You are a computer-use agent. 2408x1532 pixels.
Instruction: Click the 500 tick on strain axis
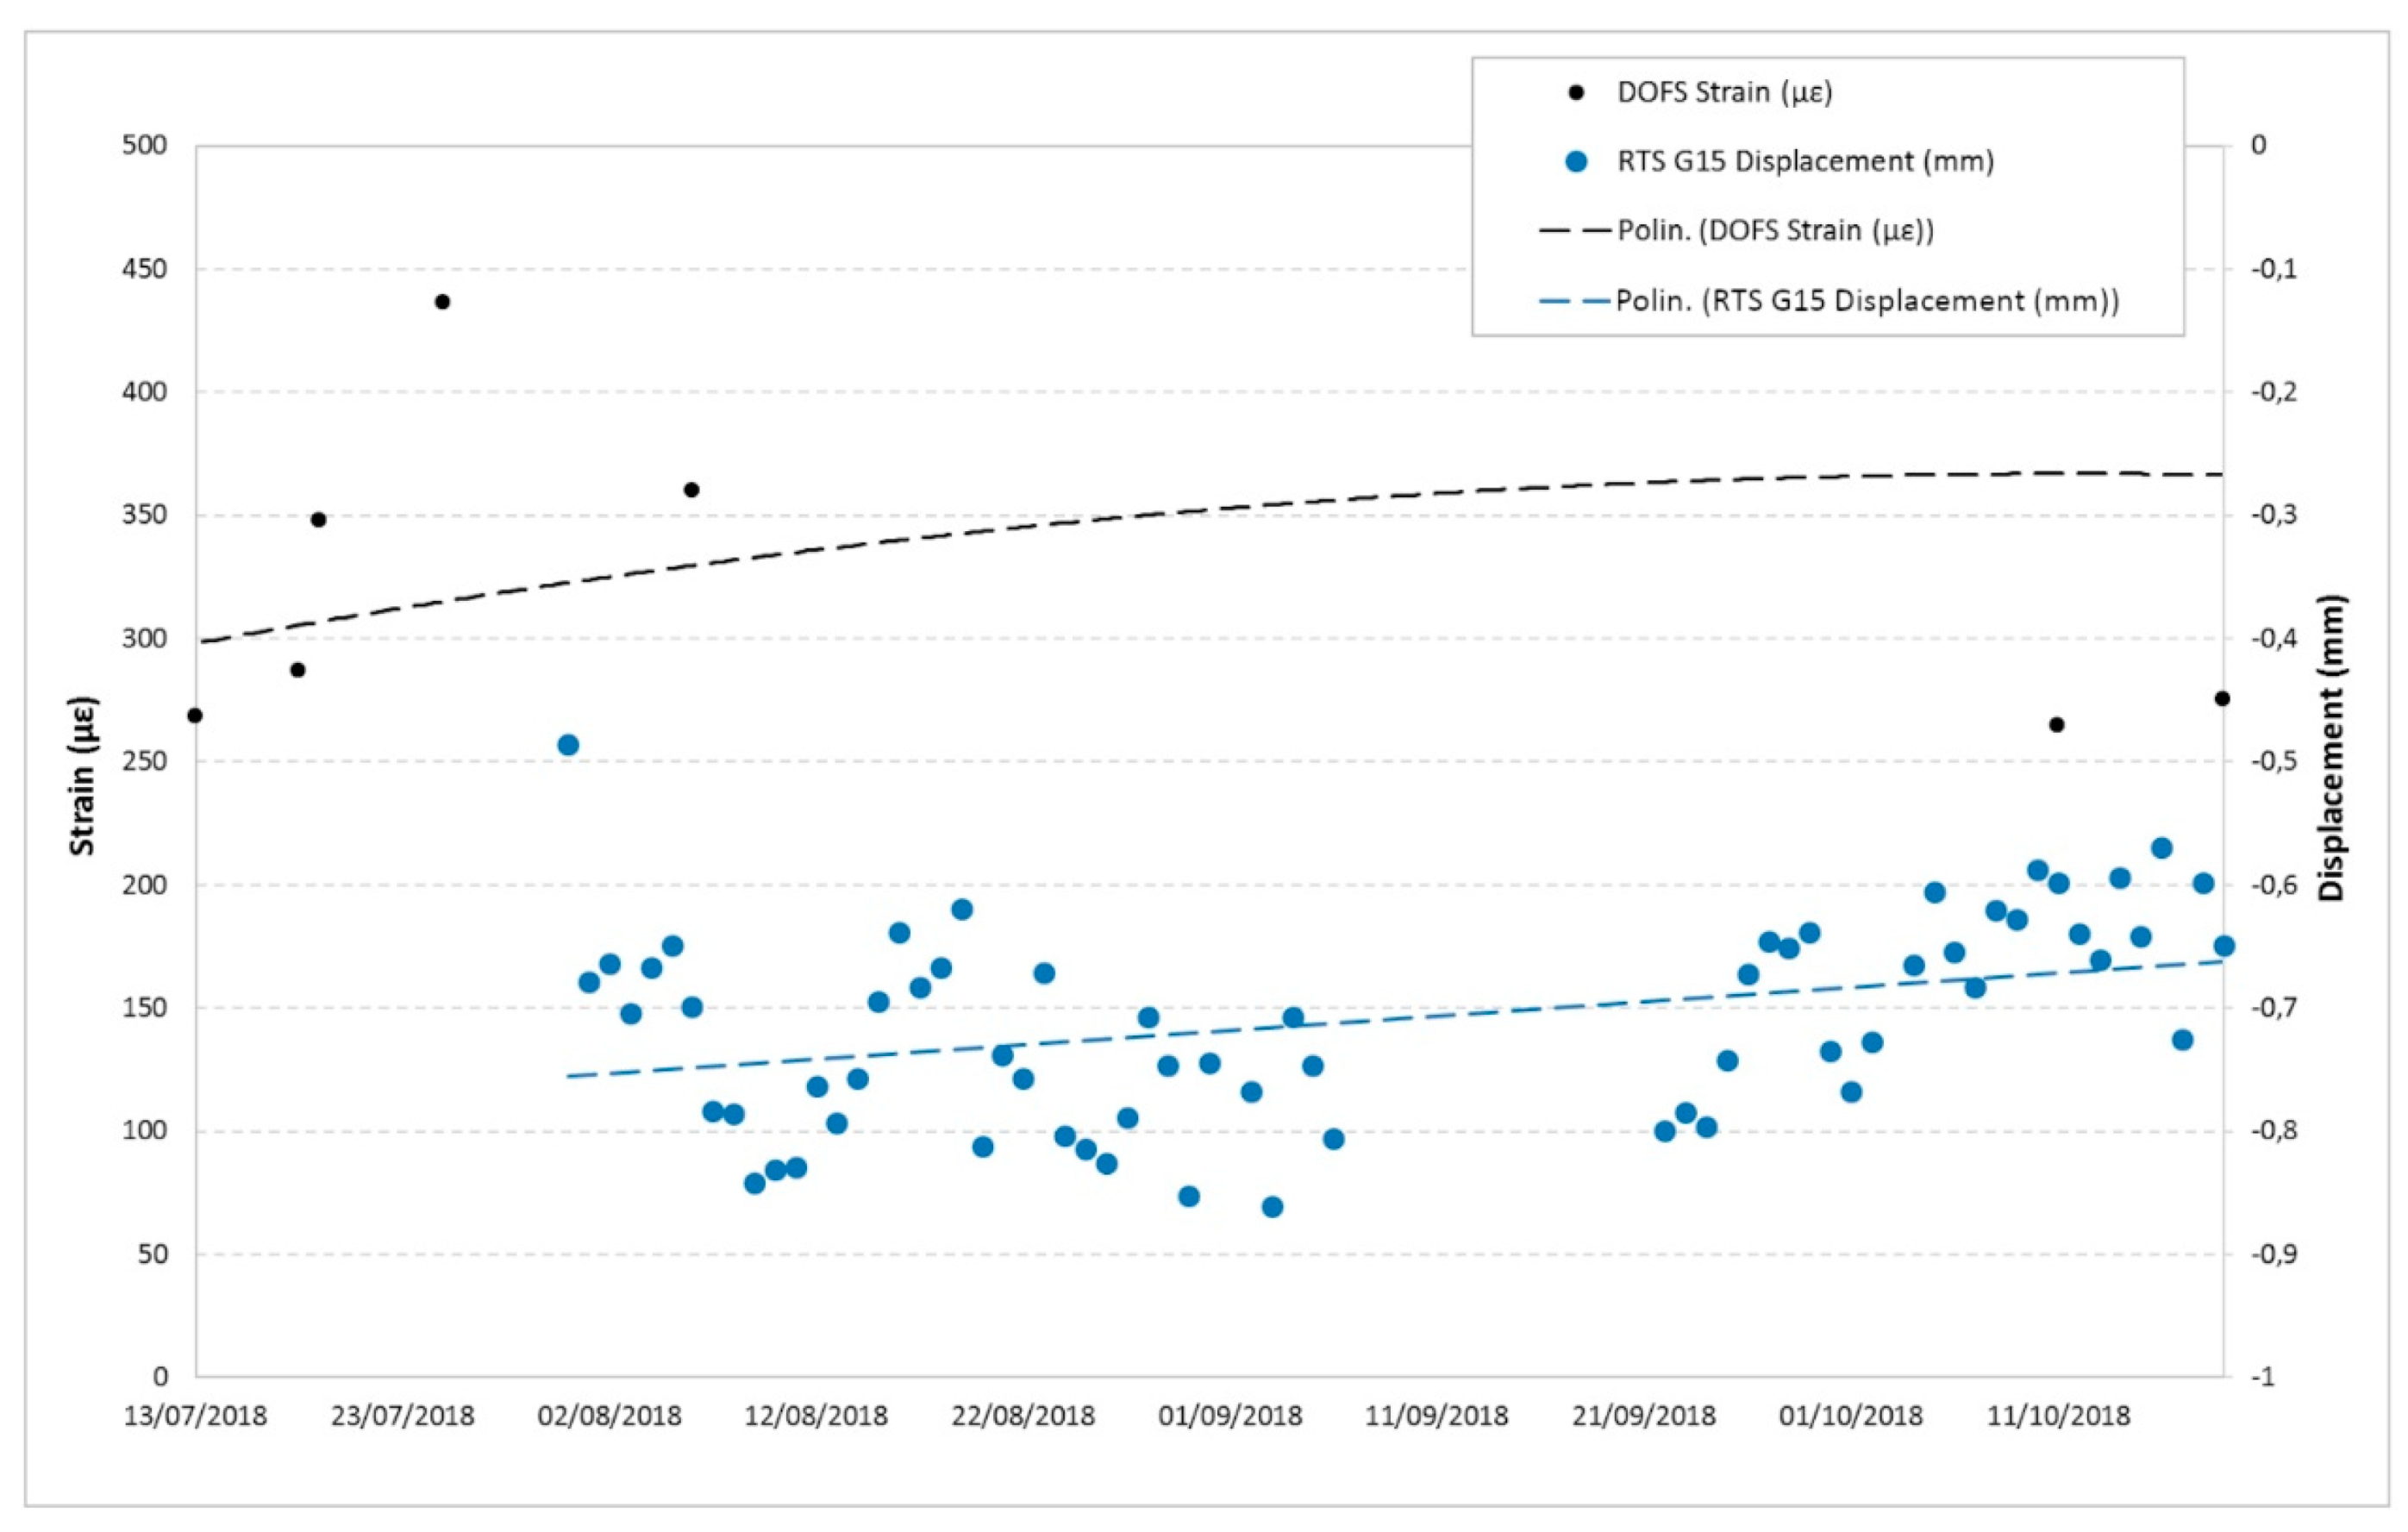point(144,146)
